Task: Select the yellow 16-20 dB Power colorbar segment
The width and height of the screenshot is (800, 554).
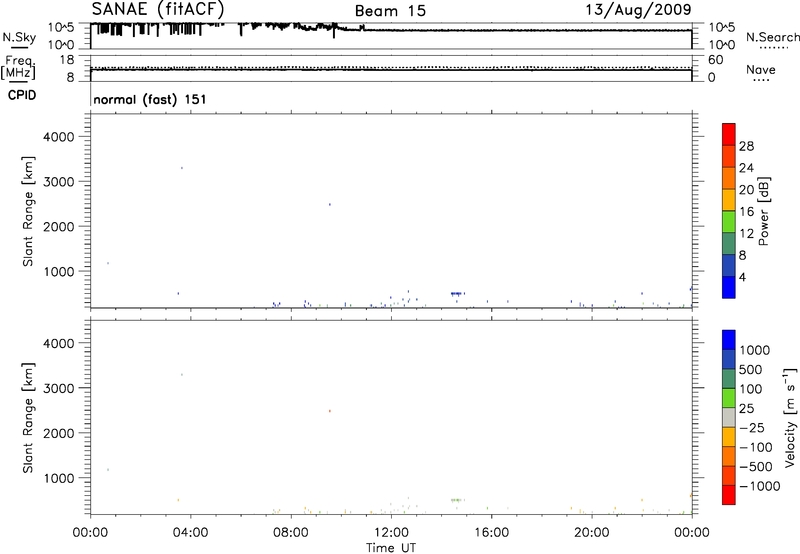Action: (729, 200)
